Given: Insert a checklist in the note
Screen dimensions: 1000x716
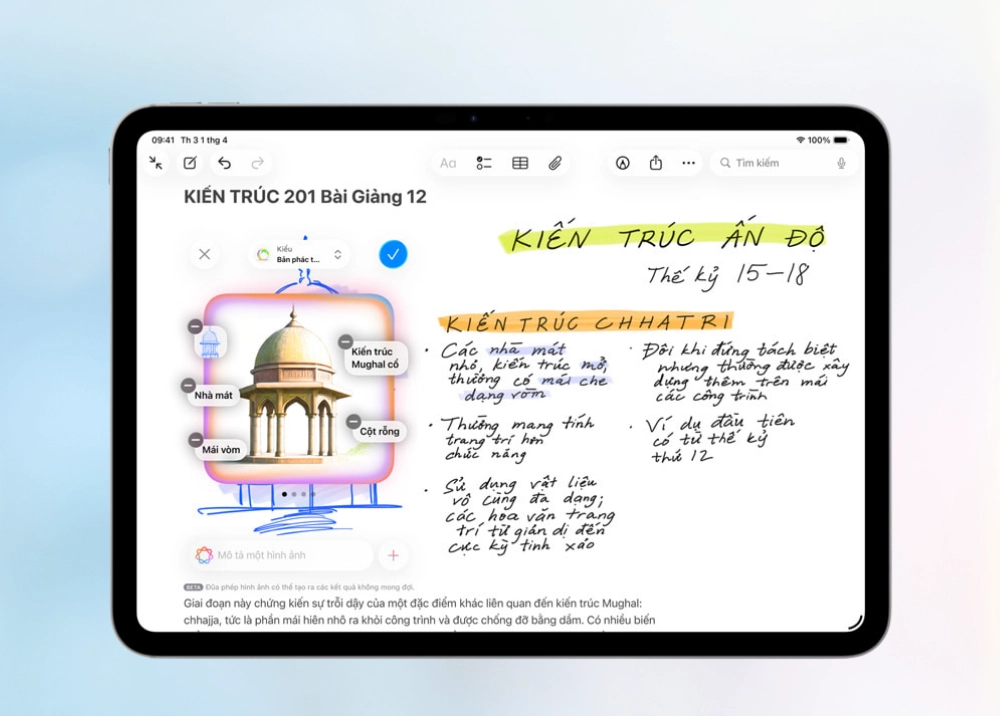Looking at the screenshot, I should (x=484, y=163).
